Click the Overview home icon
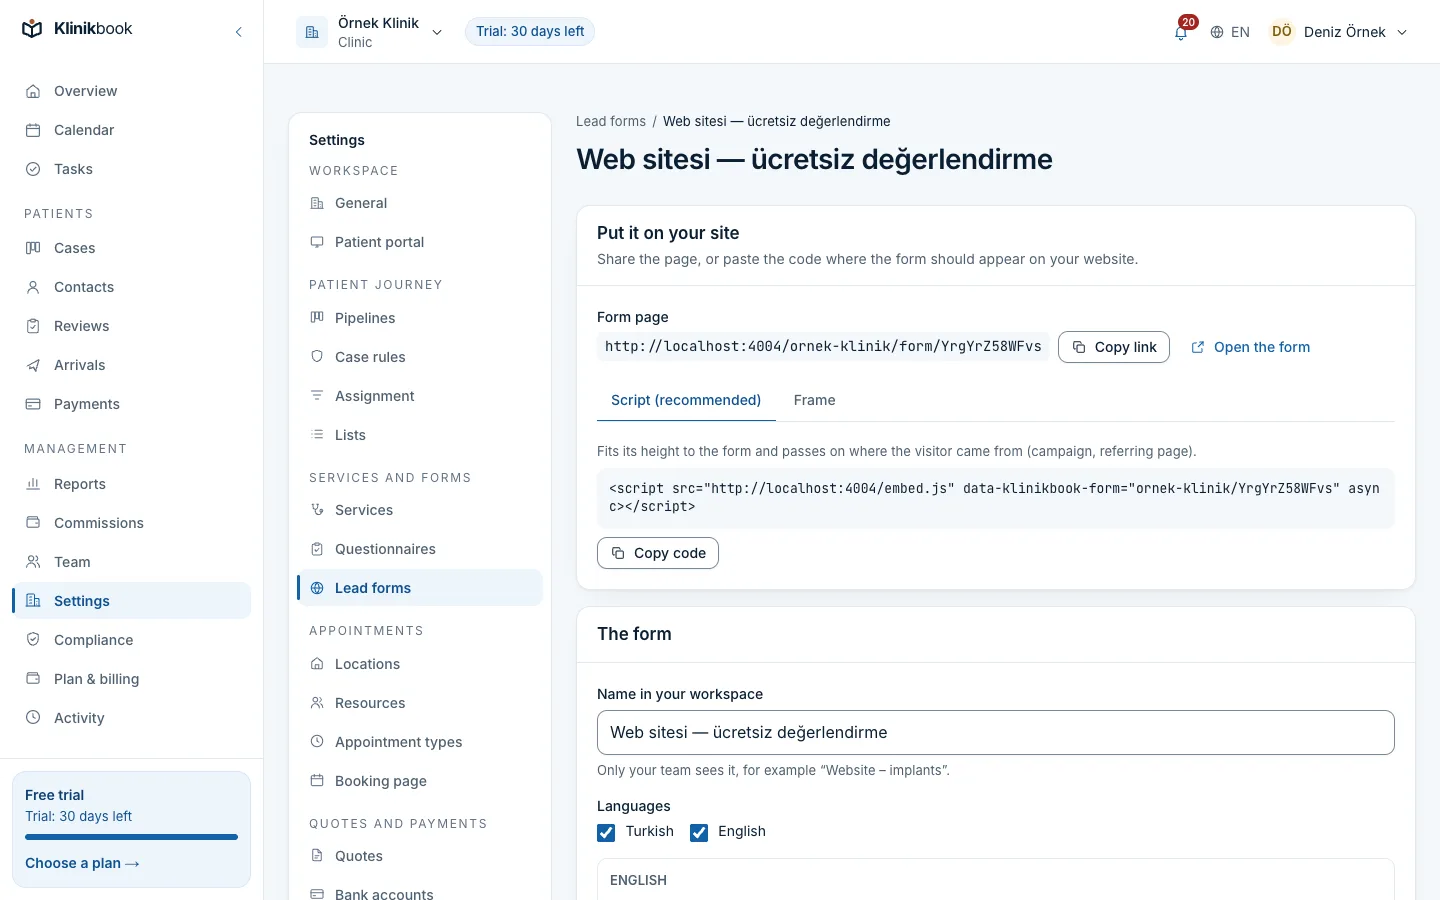The height and width of the screenshot is (900, 1440). pyautogui.click(x=33, y=91)
